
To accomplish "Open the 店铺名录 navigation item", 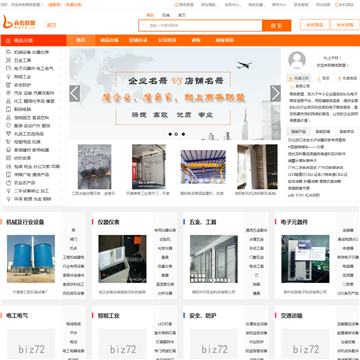I will [x=138, y=40].
